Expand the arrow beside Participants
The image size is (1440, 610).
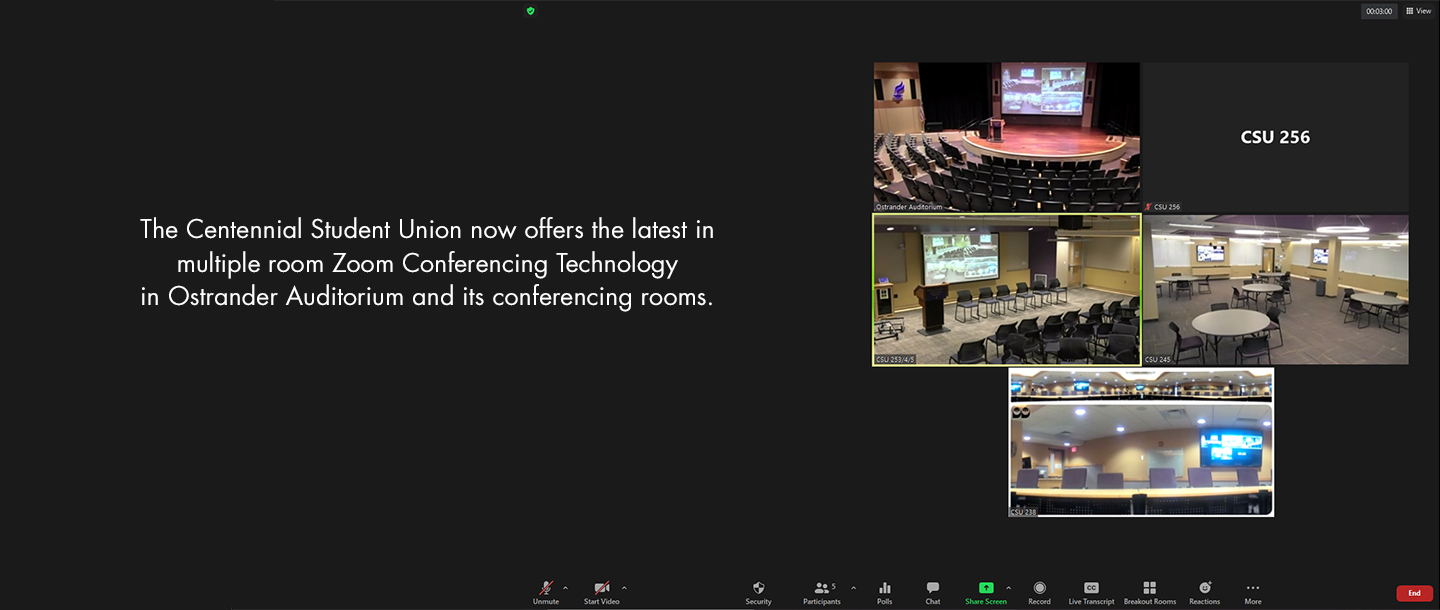coord(853,588)
